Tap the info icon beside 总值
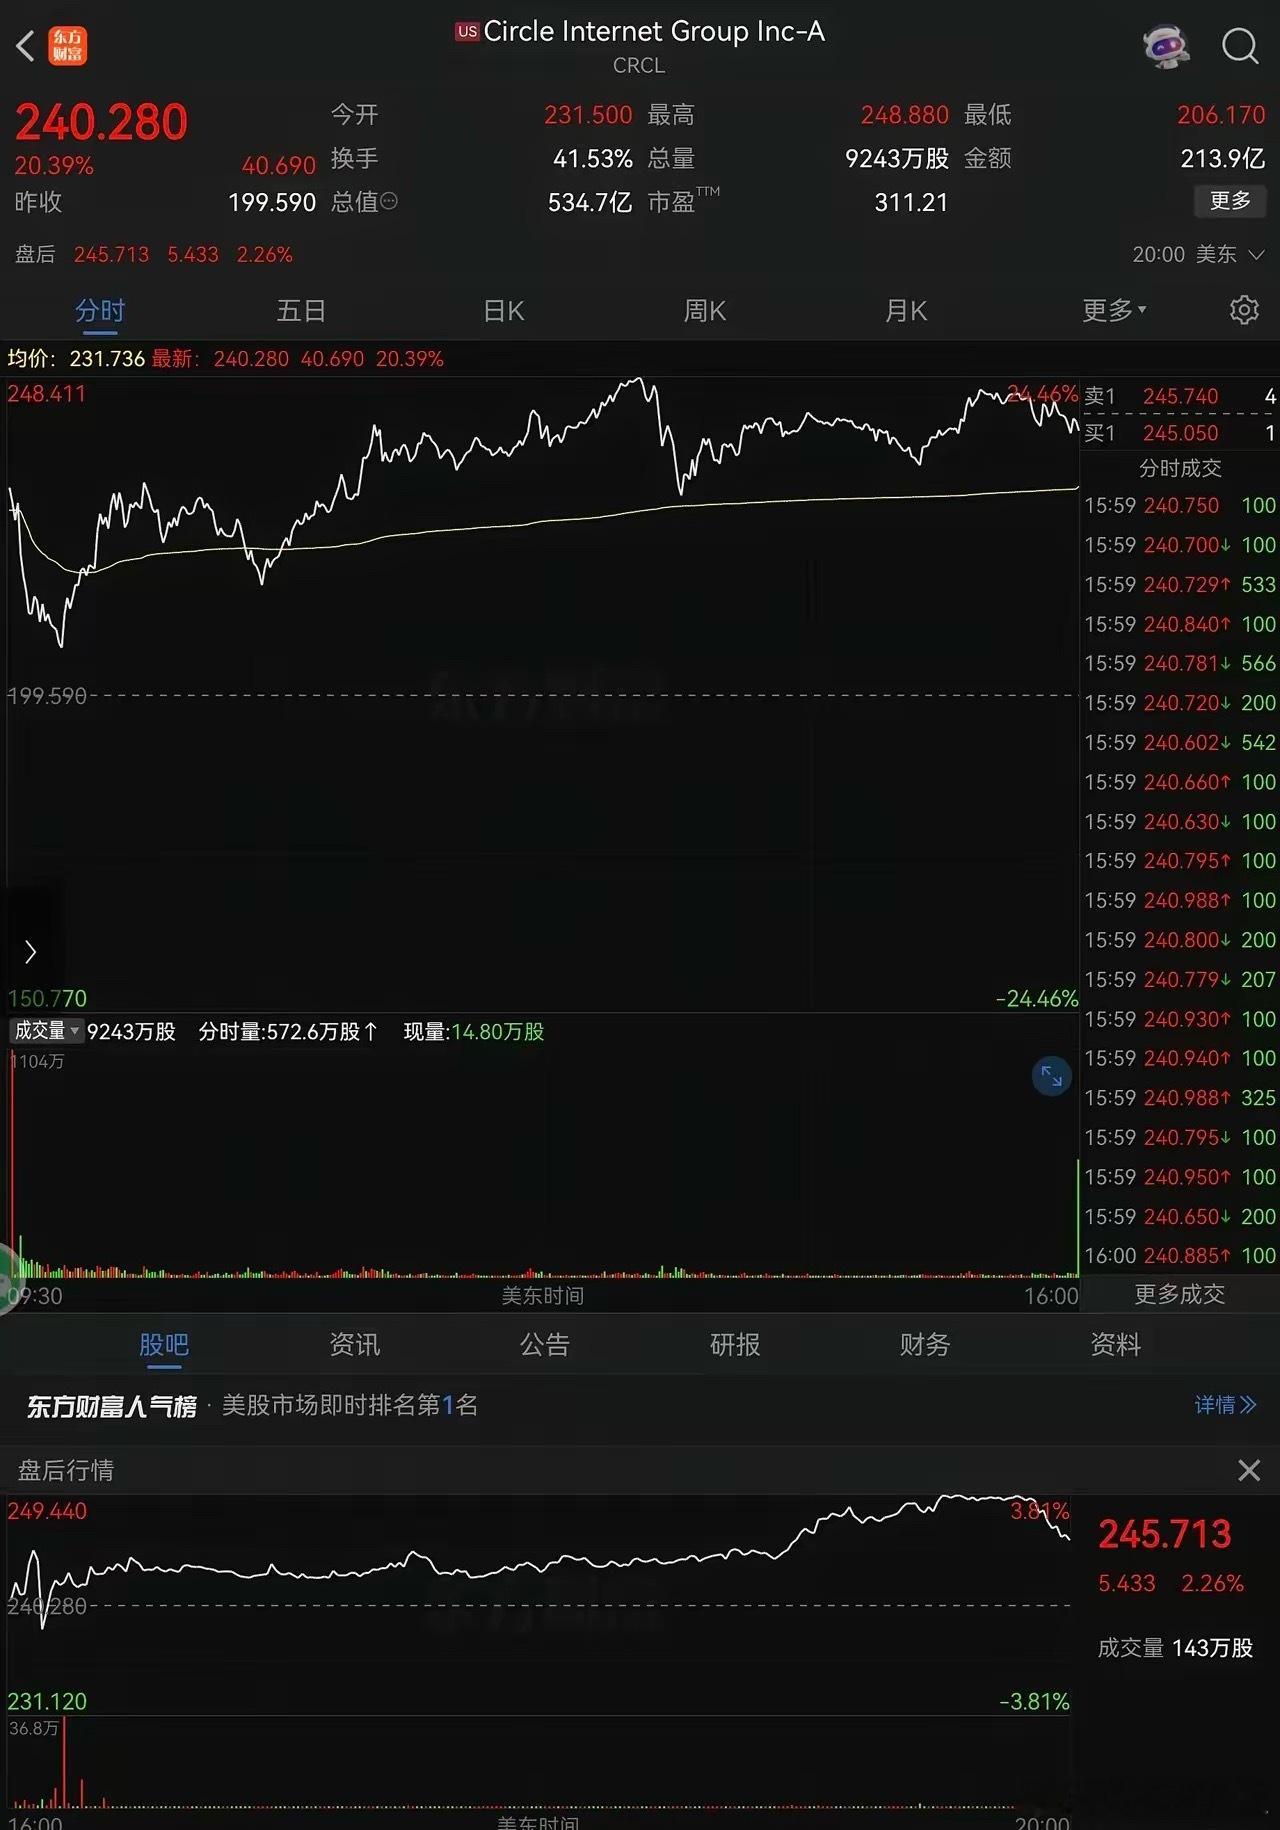Image resolution: width=1280 pixels, height=1830 pixels. (389, 201)
